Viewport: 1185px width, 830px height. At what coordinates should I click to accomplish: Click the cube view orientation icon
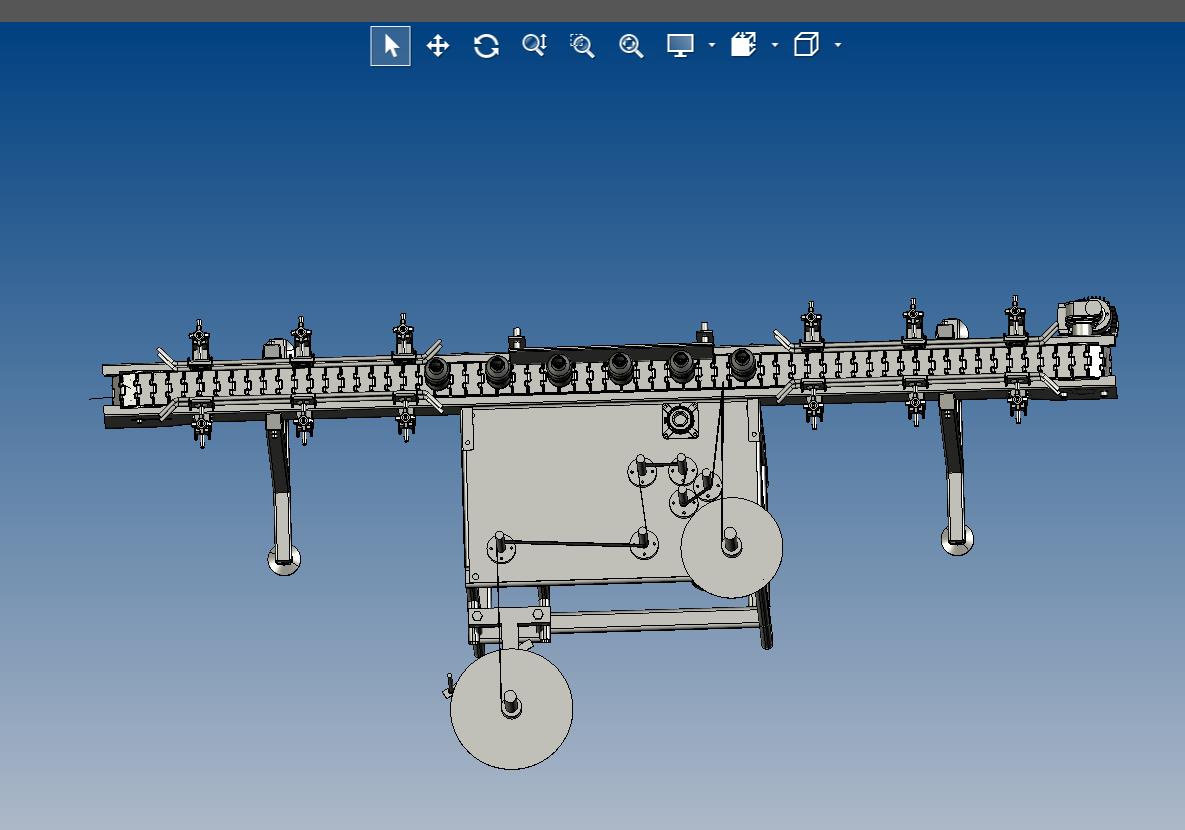tap(806, 45)
